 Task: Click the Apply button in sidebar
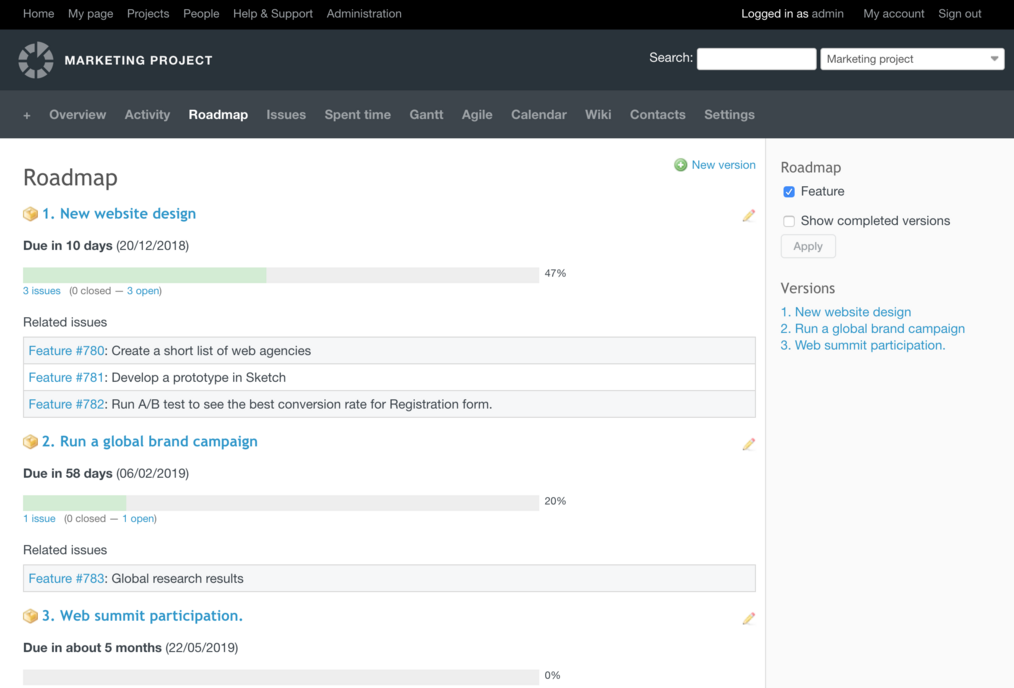tap(808, 246)
